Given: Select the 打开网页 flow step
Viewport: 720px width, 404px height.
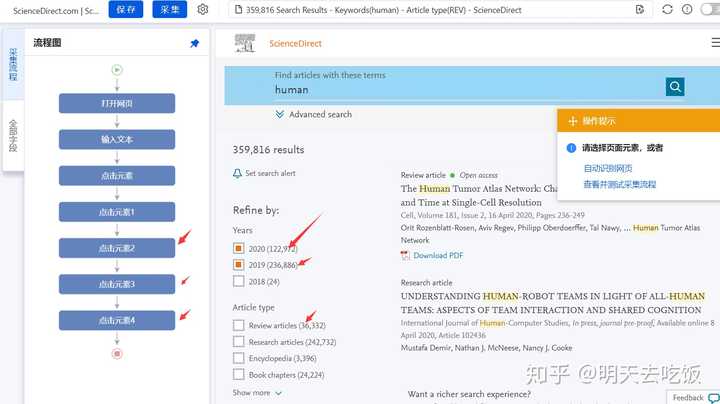Looking at the screenshot, I should point(117,103).
